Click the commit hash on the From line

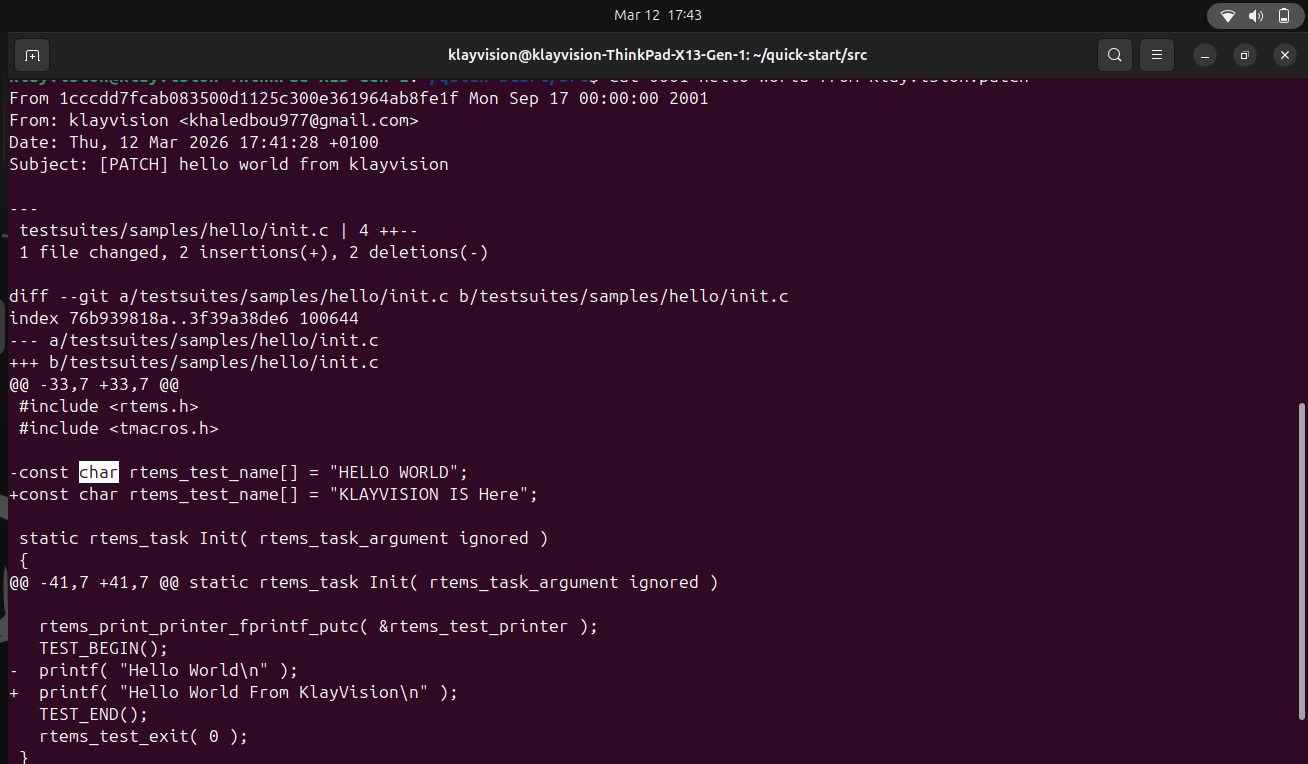258,98
